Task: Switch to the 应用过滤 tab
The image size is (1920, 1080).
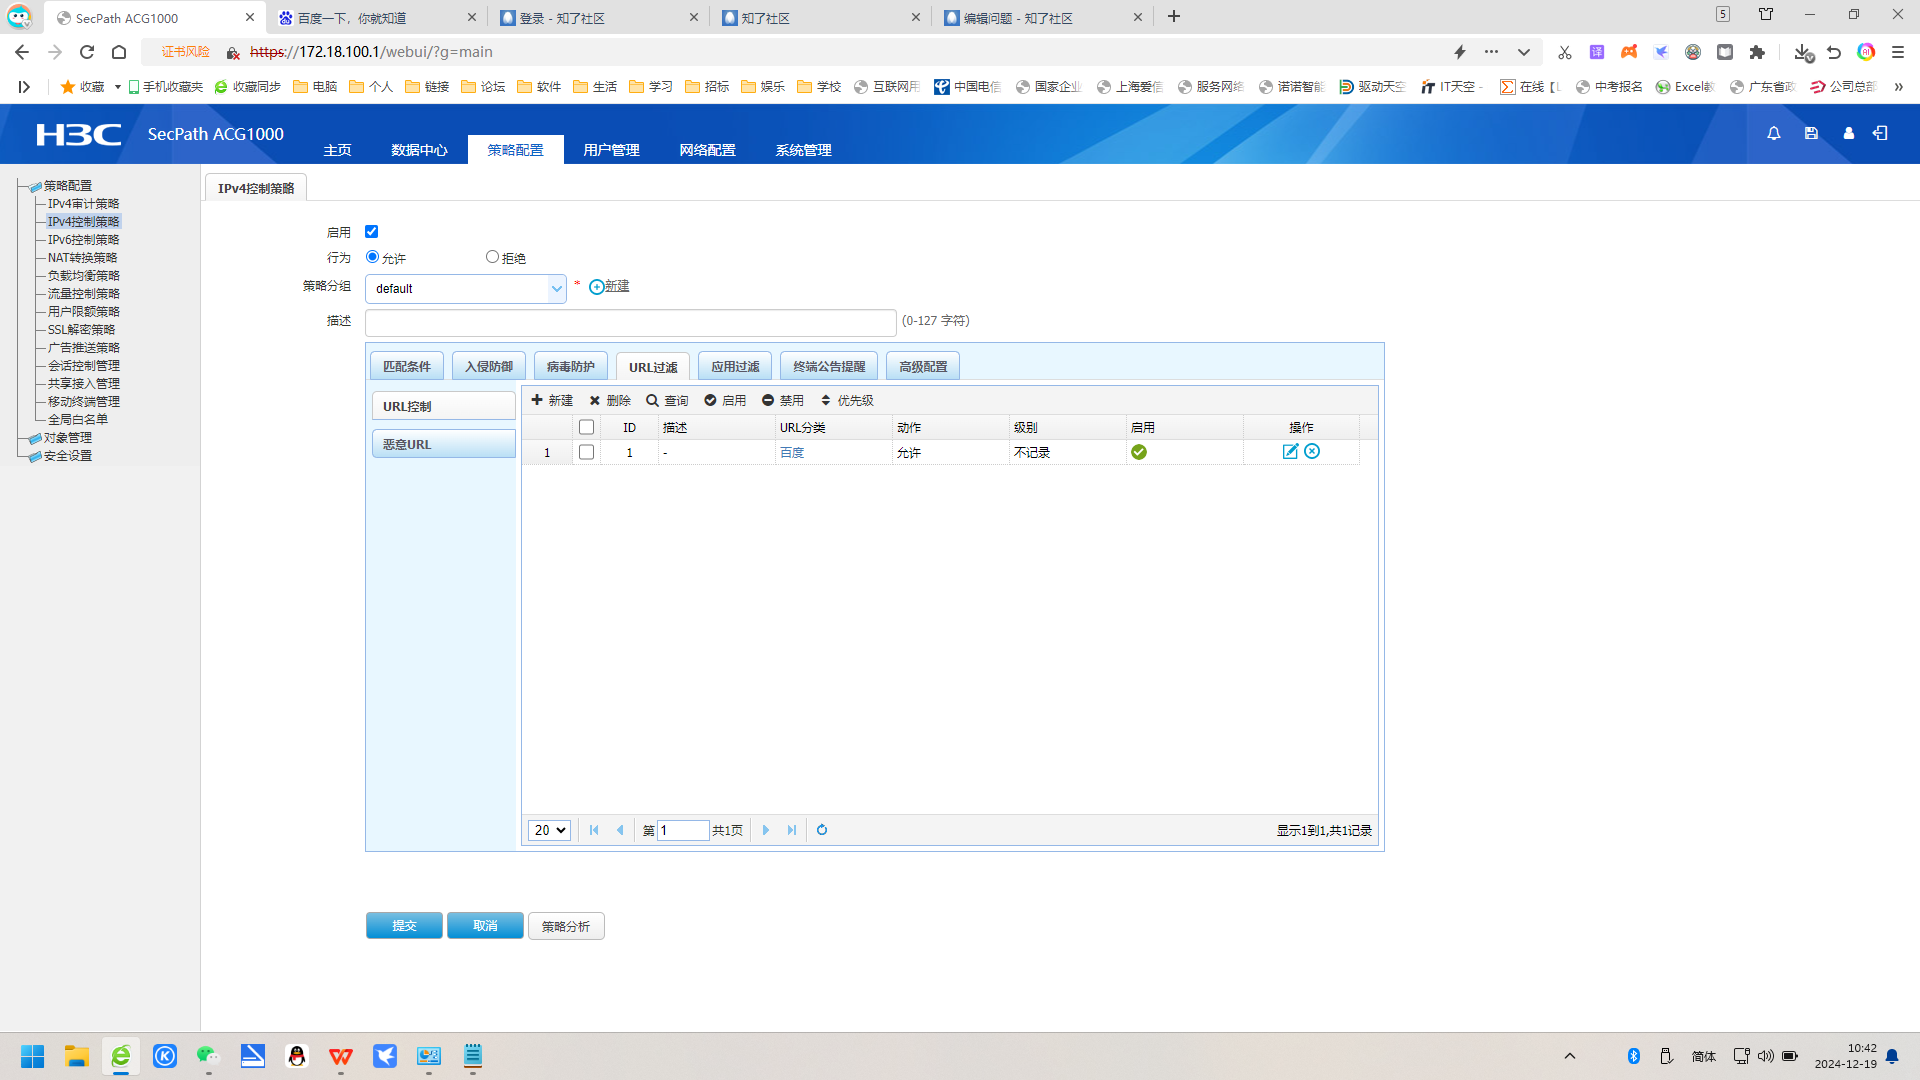Action: (x=735, y=367)
